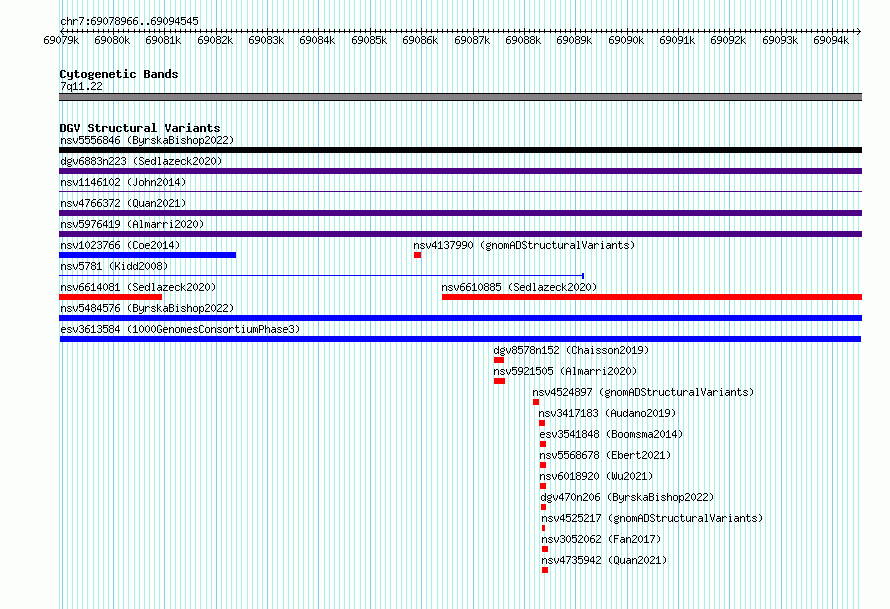890x609 pixels.
Task: Open the nsv1146102 (John2014) label
Action: pos(123,182)
